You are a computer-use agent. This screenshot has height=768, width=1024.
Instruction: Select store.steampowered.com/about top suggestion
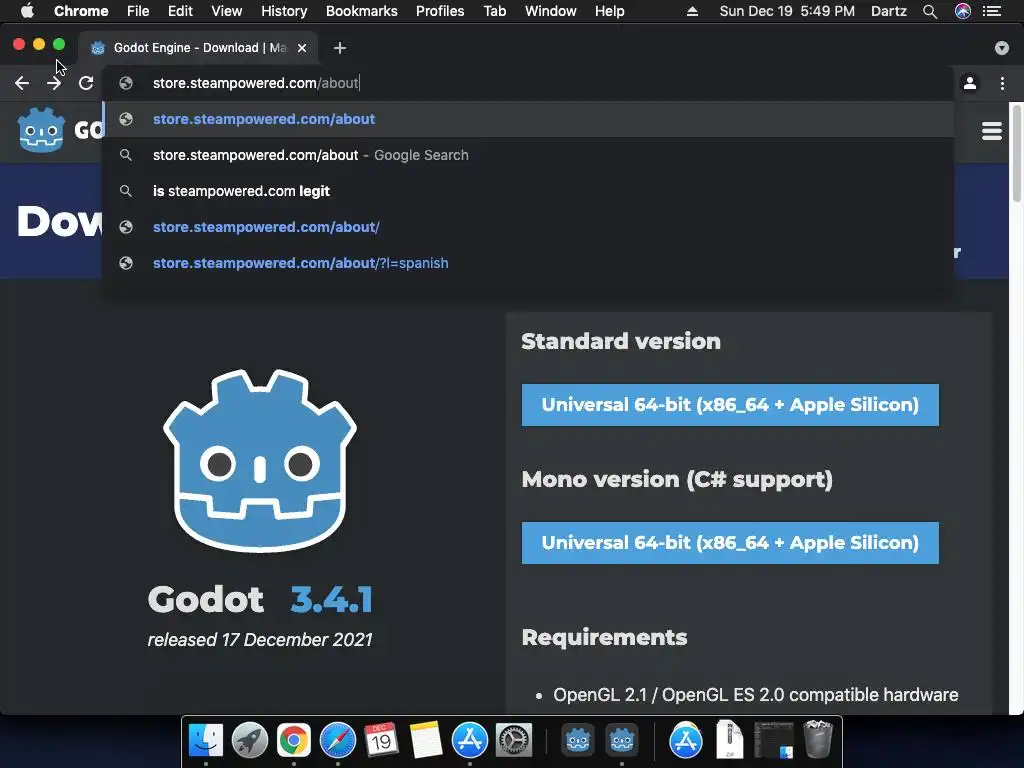click(x=528, y=119)
